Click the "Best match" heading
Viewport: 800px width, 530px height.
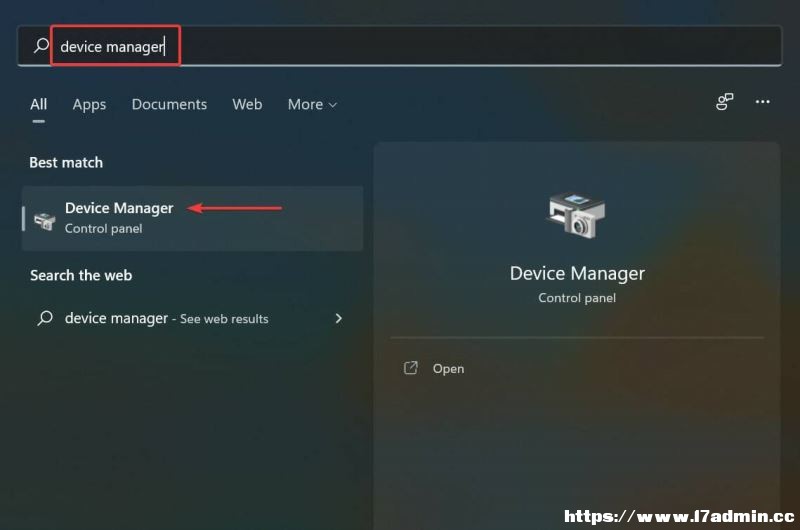pos(66,162)
